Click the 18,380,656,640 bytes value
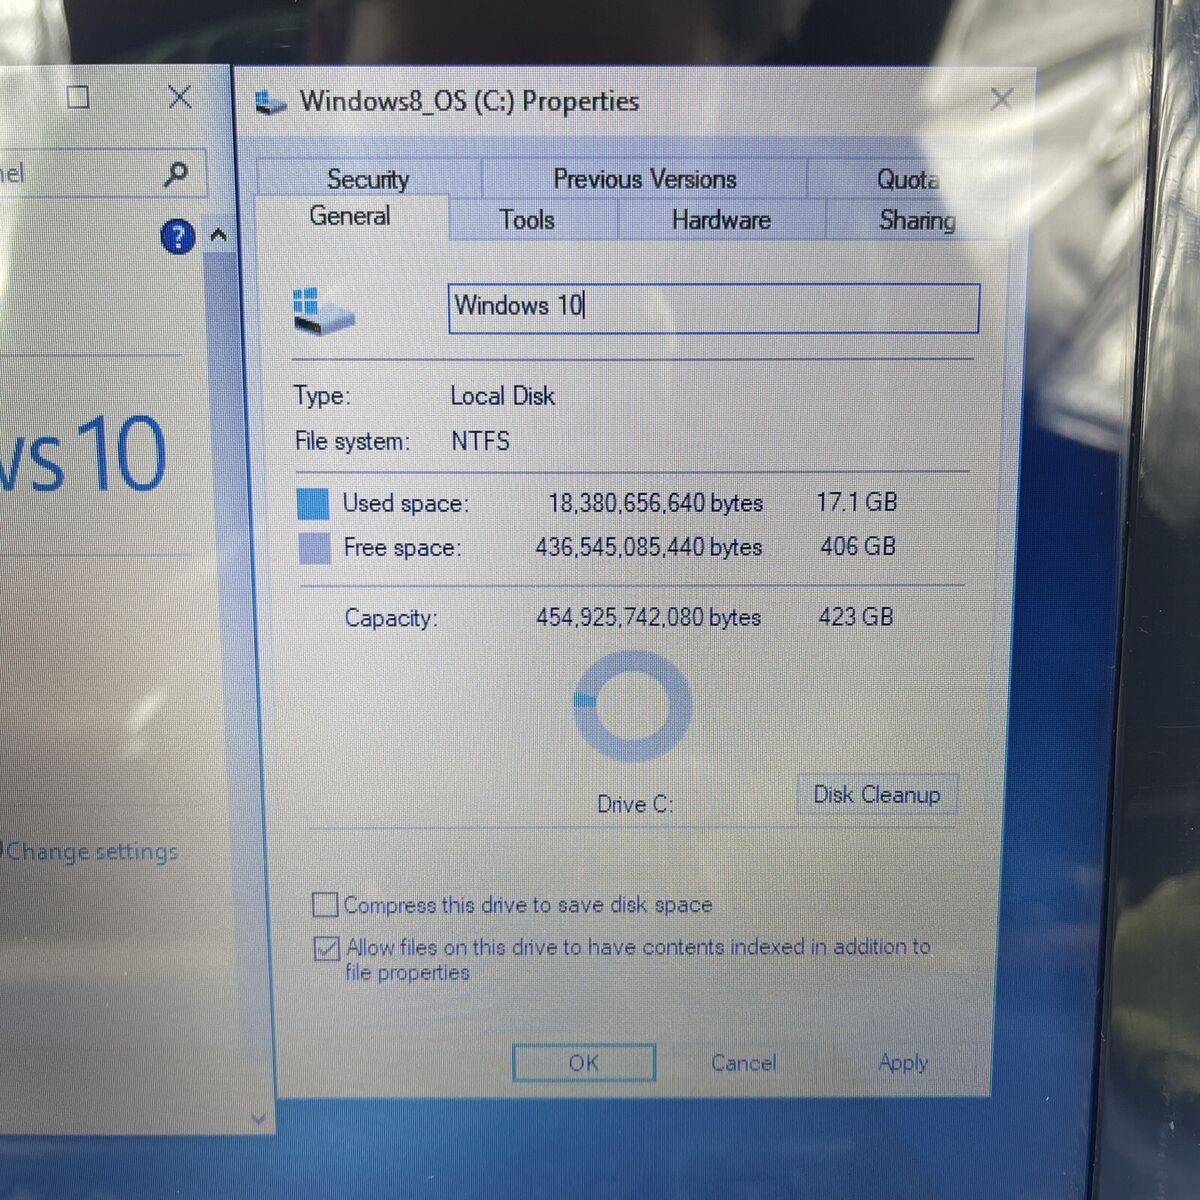 coord(655,503)
